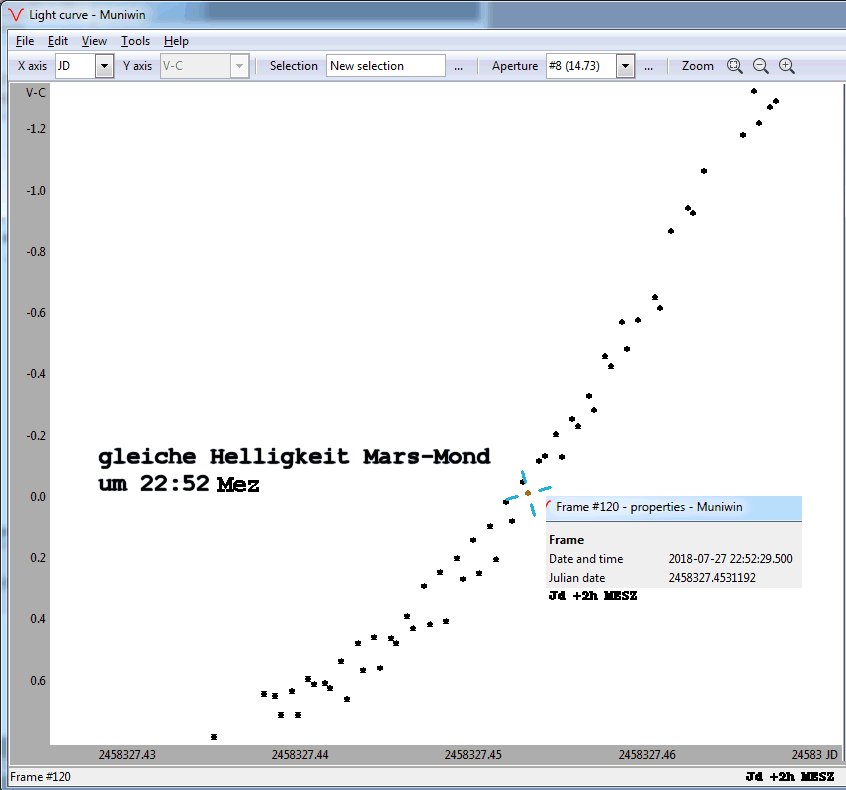
Task: Click the New selection input field
Action: point(385,66)
